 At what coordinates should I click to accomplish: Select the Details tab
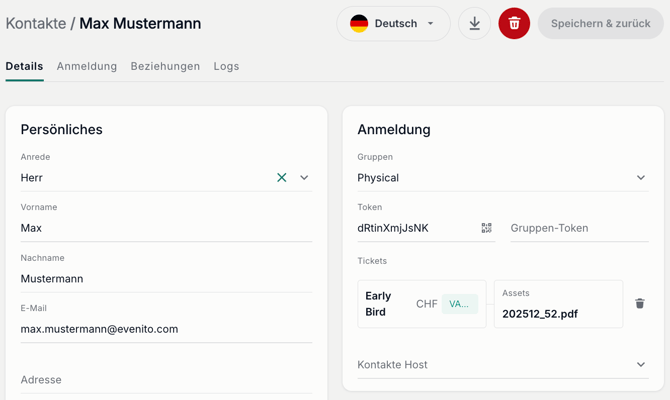tap(24, 66)
